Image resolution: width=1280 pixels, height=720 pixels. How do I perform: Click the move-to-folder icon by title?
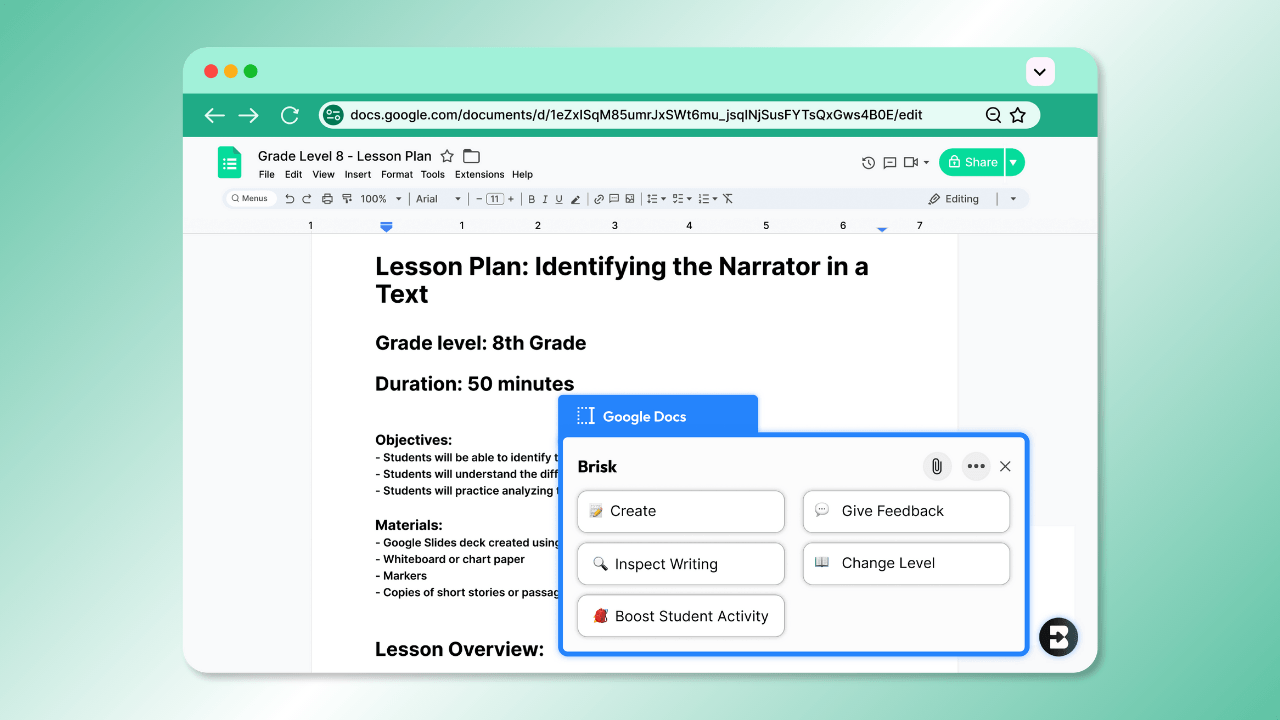pyautogui.click(x=471, y=156)
